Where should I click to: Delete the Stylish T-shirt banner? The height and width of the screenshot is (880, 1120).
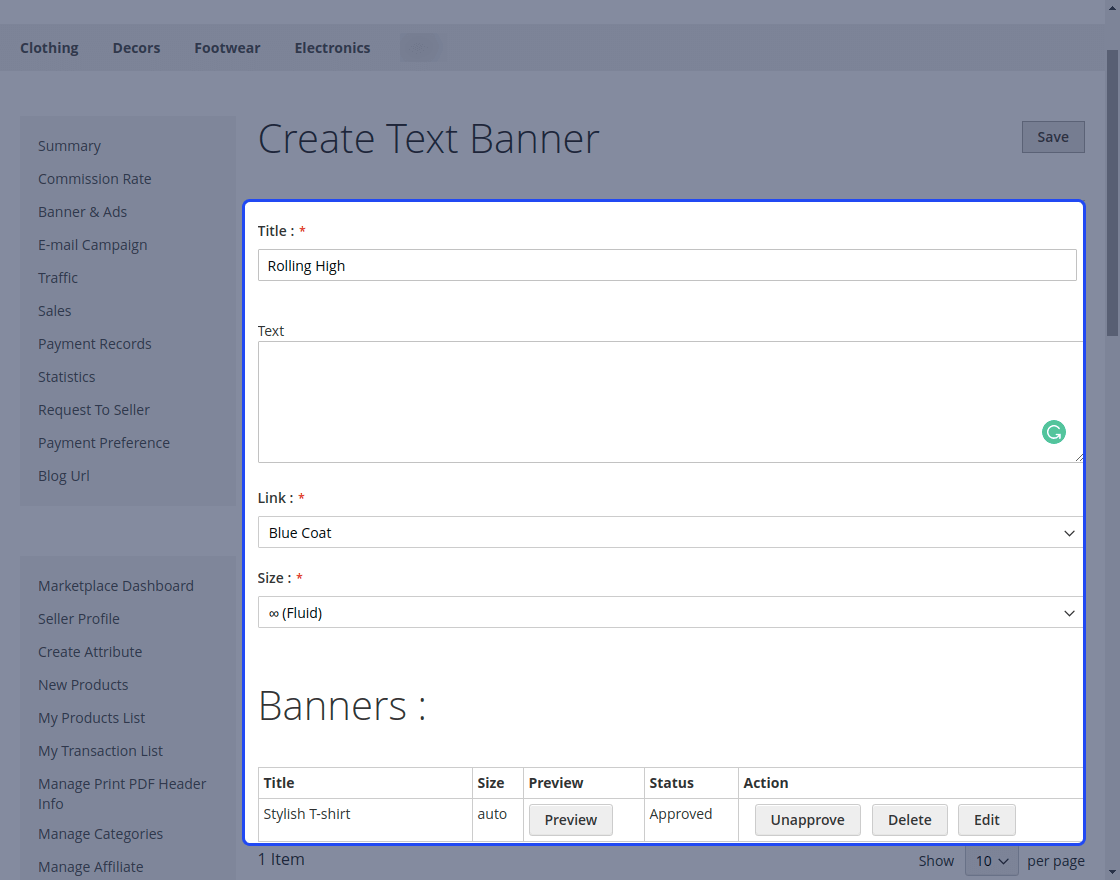909,820
